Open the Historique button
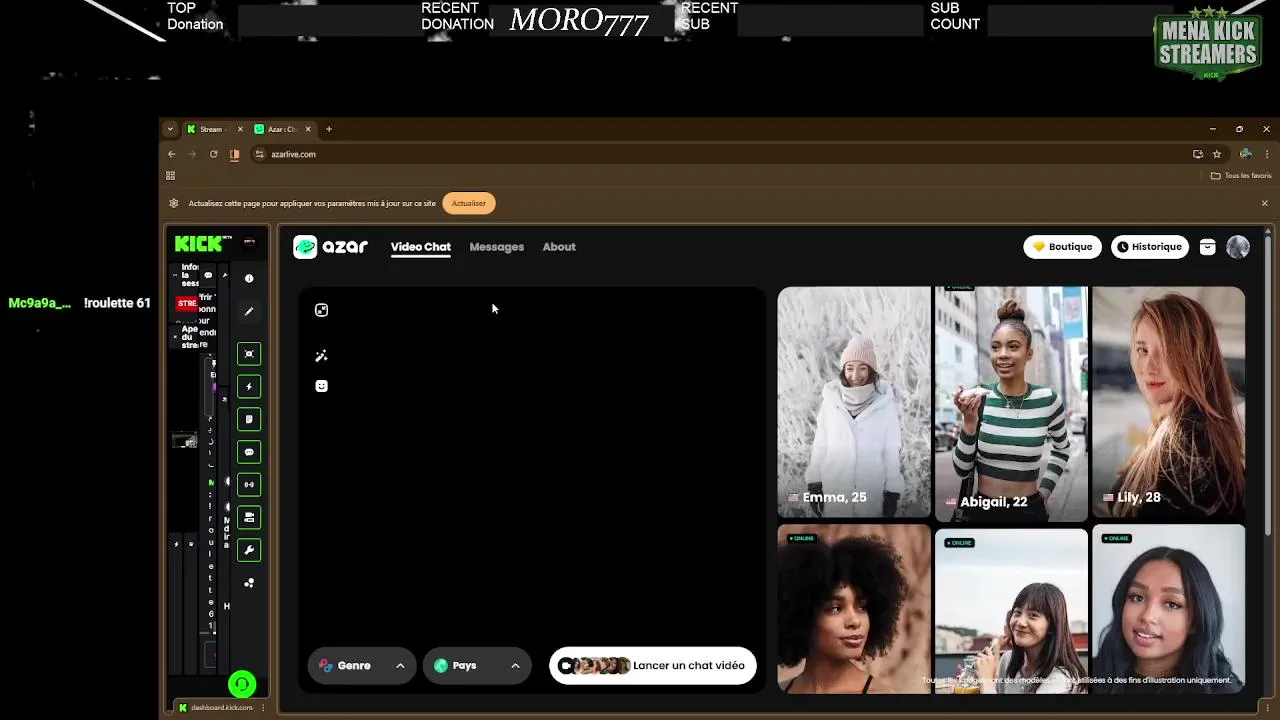Viewport: 1280px width, 720px height. coord(1150,247)
